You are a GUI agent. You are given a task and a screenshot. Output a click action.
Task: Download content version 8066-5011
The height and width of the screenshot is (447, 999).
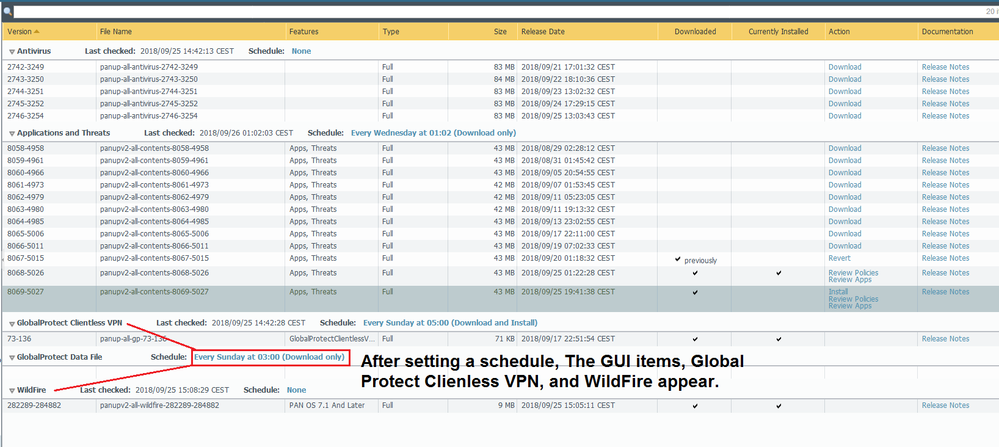(x=845, y=246)
